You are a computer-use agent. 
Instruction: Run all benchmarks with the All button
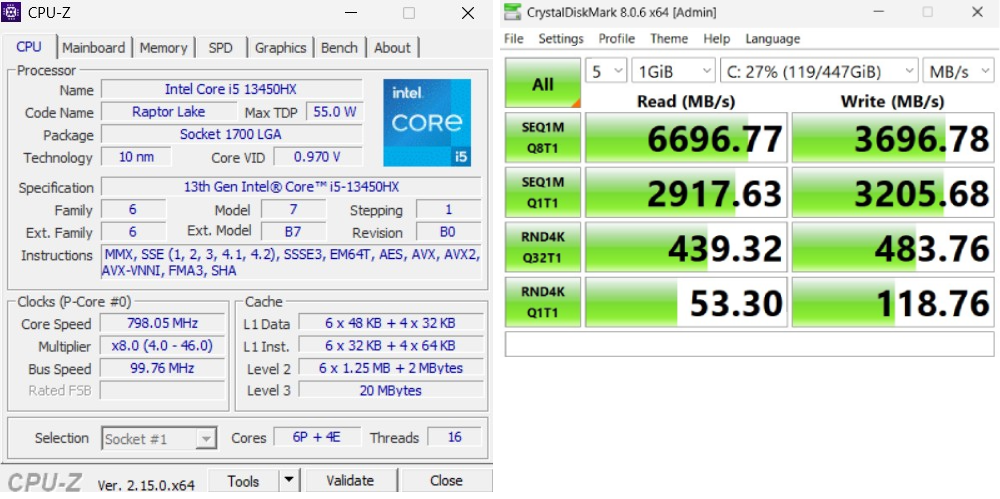click(543, 84)
